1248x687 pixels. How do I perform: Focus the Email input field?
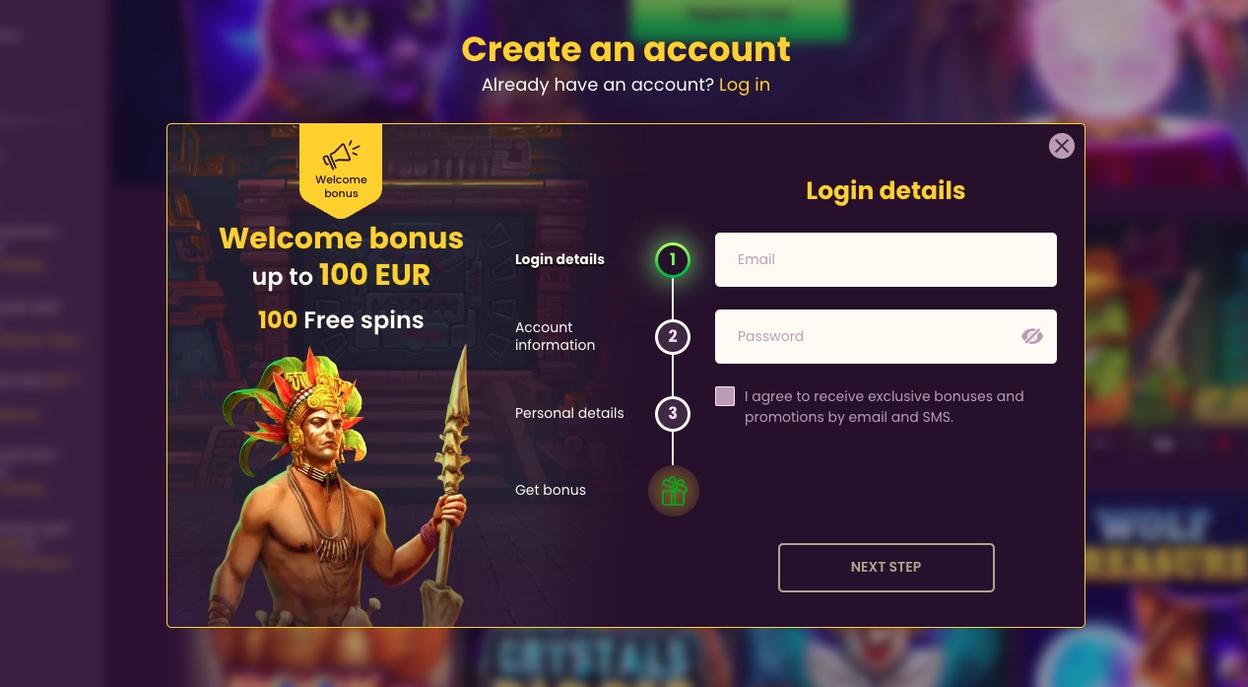(x=886, y=260)
